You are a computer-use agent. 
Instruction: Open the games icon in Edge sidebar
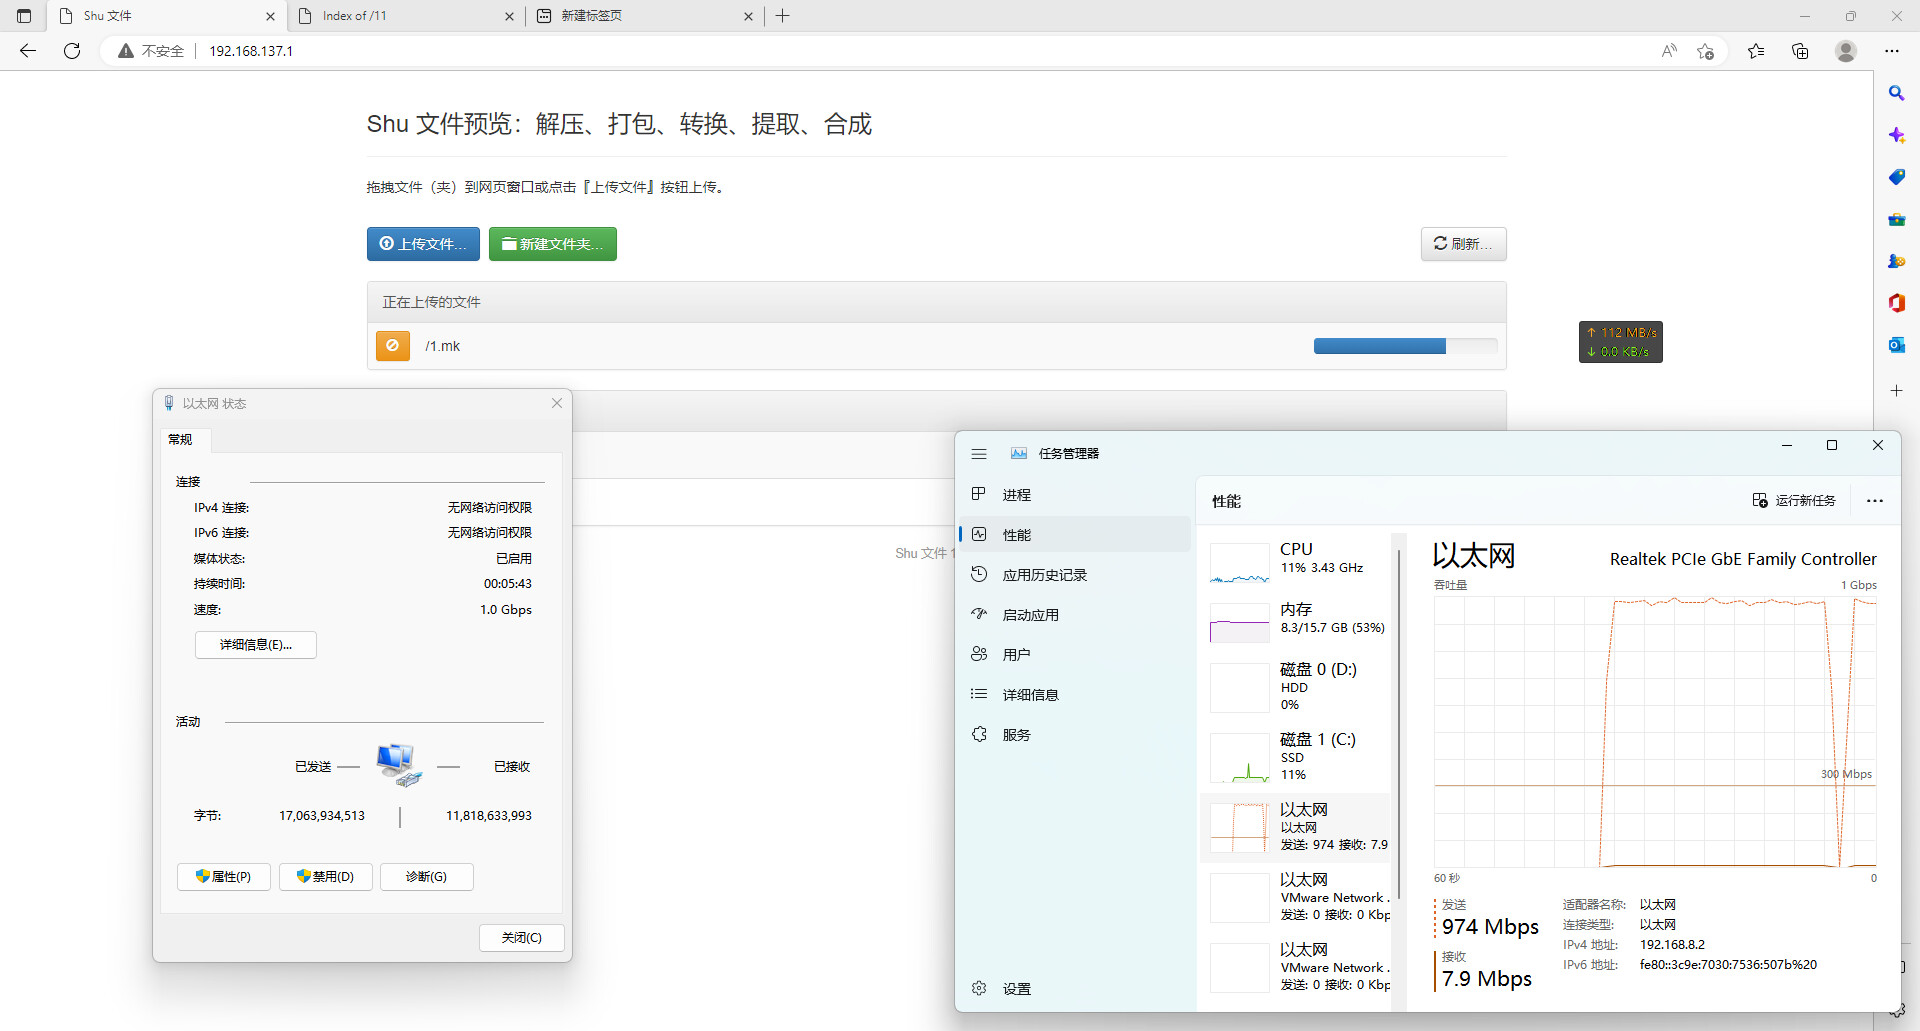pyautogui.click(x=1896, y=261)
